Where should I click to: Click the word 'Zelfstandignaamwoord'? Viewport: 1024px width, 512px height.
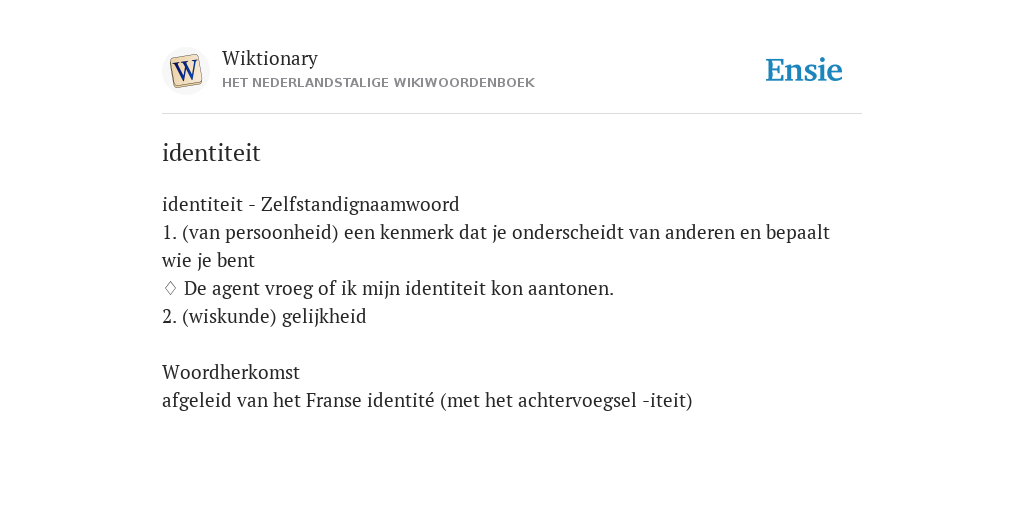(360, 204)
